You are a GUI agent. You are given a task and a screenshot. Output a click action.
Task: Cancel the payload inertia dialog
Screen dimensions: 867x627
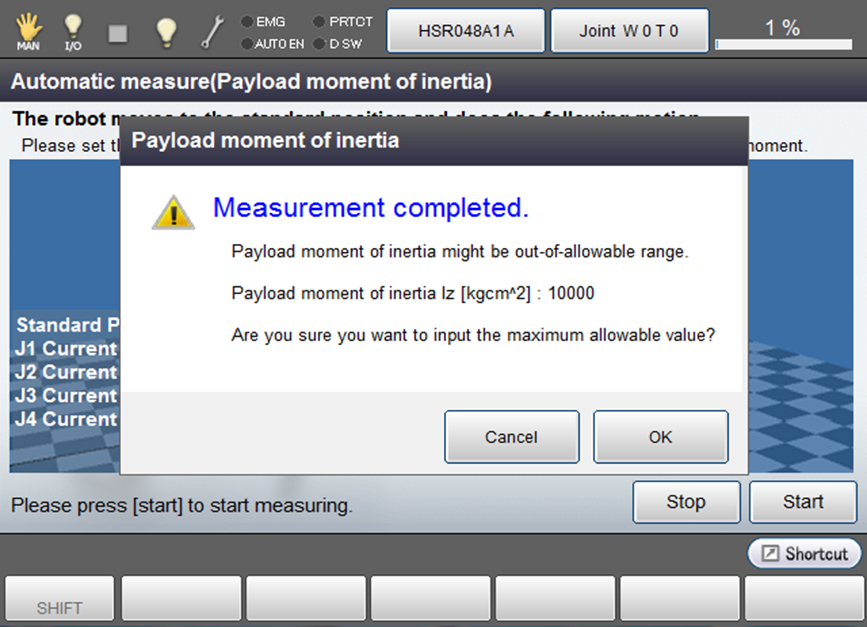point(511,437)
